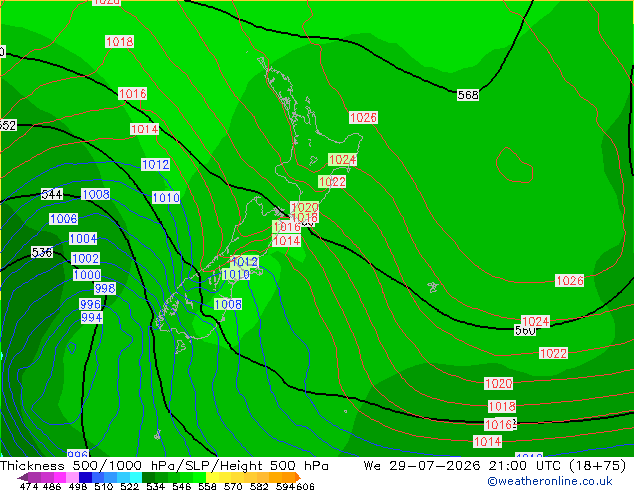Click the map title starting with Thickness 500/1000
Viewport: 634px width, 490px height.
(x=164, y=466)
